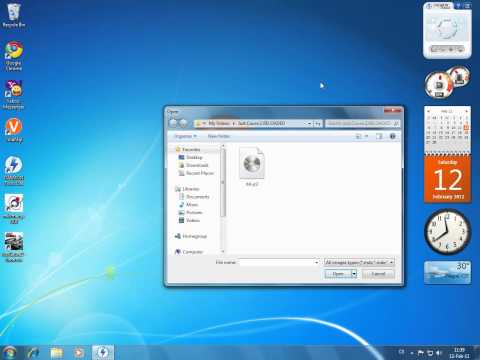Open the Yahoo Messenger desktop shortcut
This screenshot has height=360, width=480.
14,94
